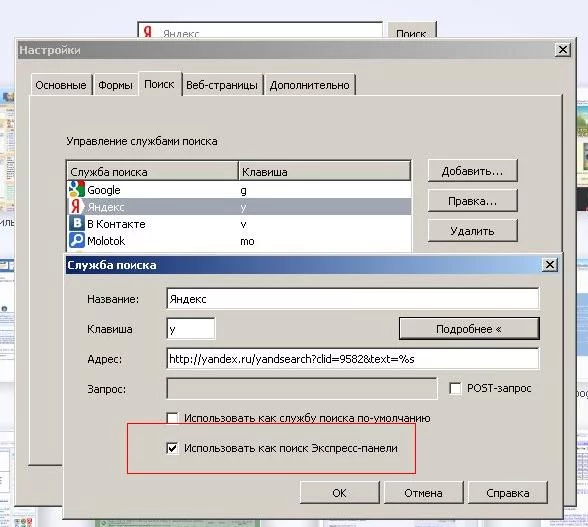Click the Адрес URL input field
This screenshot has width=588, height=527.
click(352, 359)
